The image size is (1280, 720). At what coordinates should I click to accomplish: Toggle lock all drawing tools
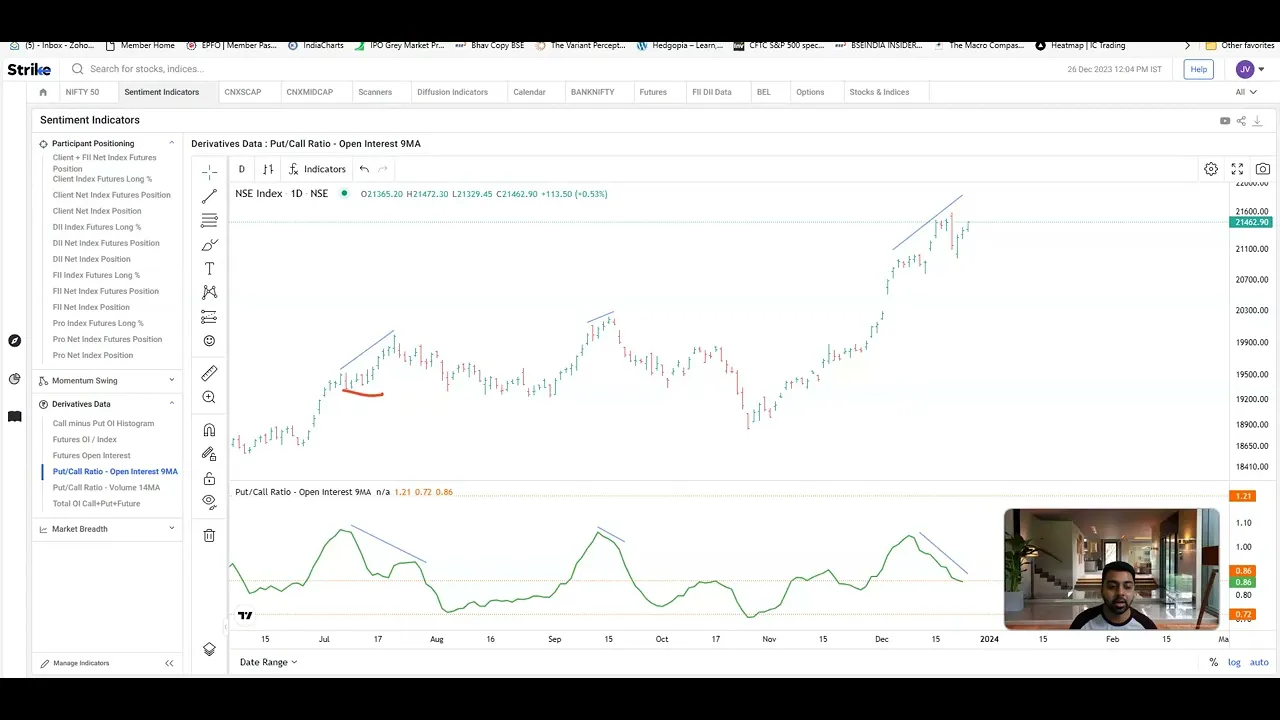pyautogui.click(x=209, y=478)
